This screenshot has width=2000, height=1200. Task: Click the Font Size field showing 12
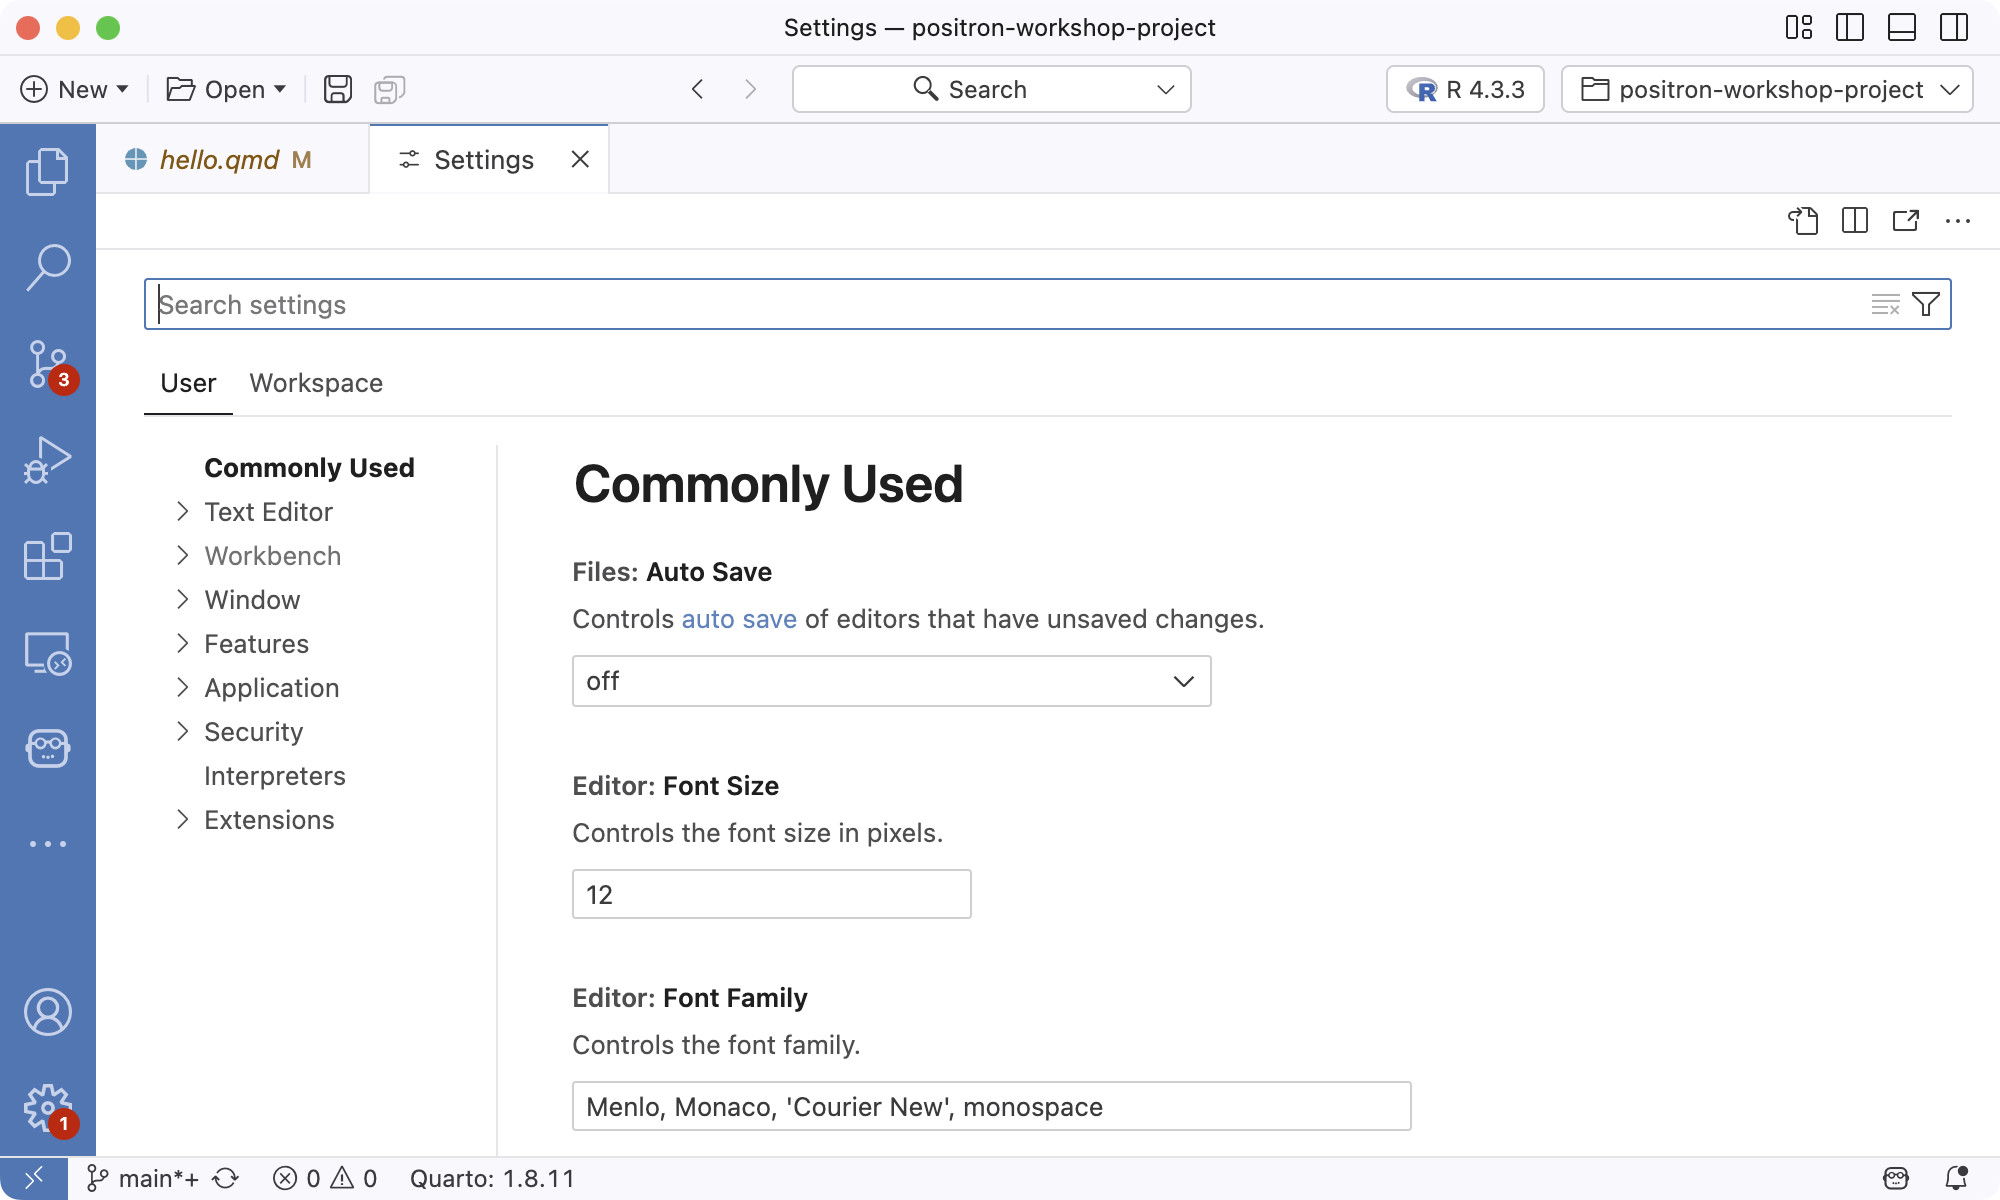771,894
